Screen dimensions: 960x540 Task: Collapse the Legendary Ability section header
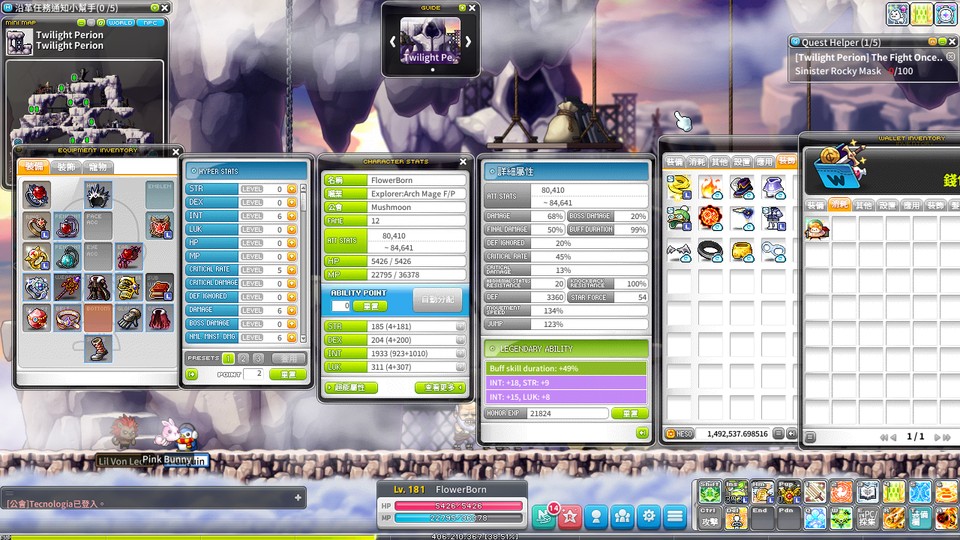point(566,348)
